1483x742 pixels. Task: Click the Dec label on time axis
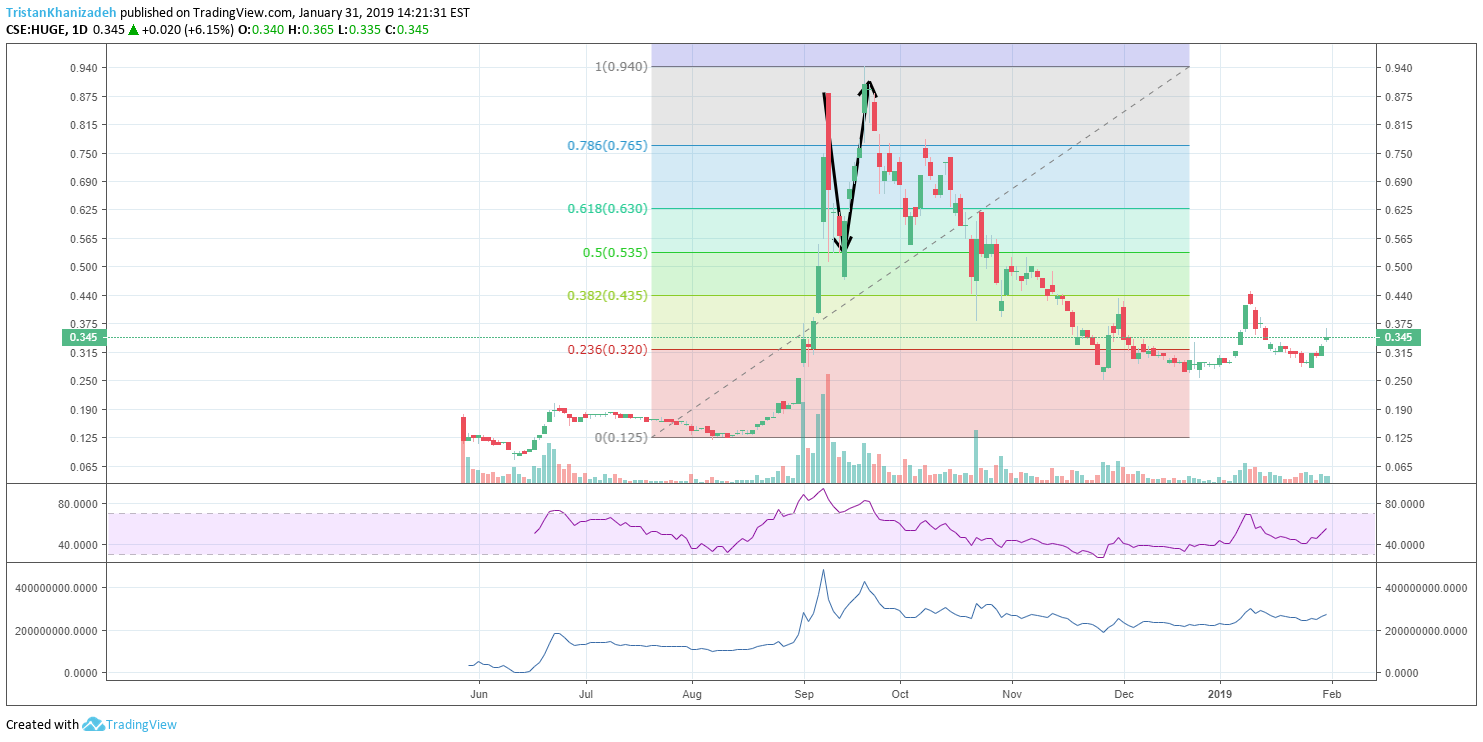point(1124,692)
